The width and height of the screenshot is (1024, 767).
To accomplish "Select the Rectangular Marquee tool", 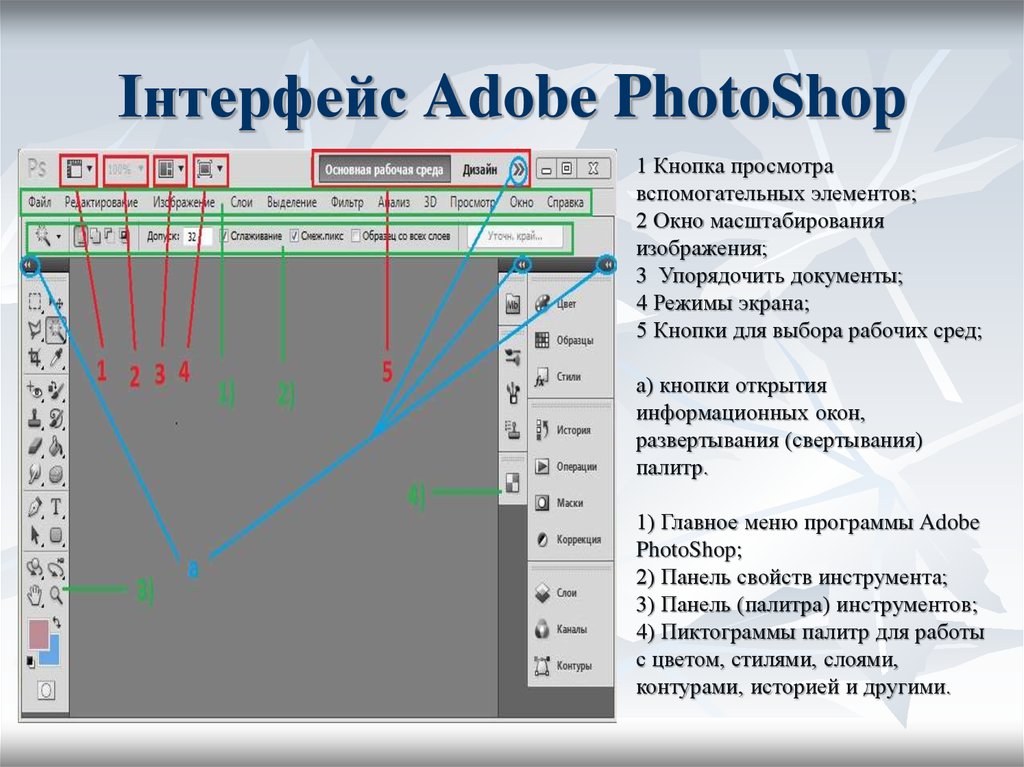I will [35, 302].
